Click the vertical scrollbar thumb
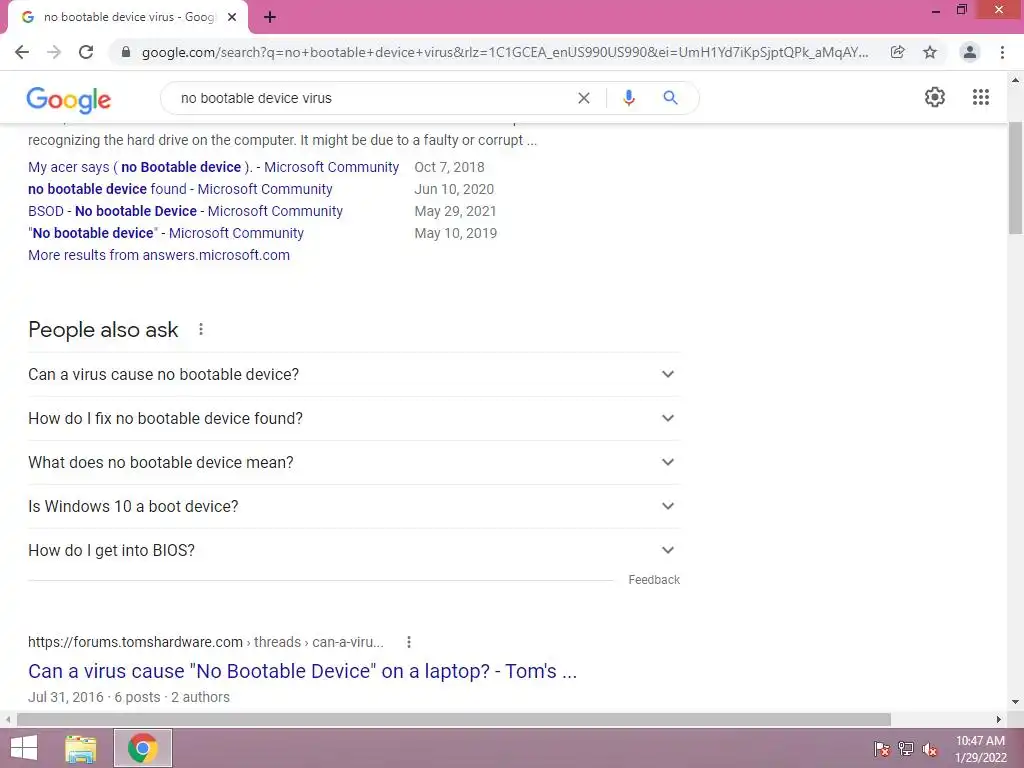The width and height of the screenshot is (1024, 768). 1016,178
